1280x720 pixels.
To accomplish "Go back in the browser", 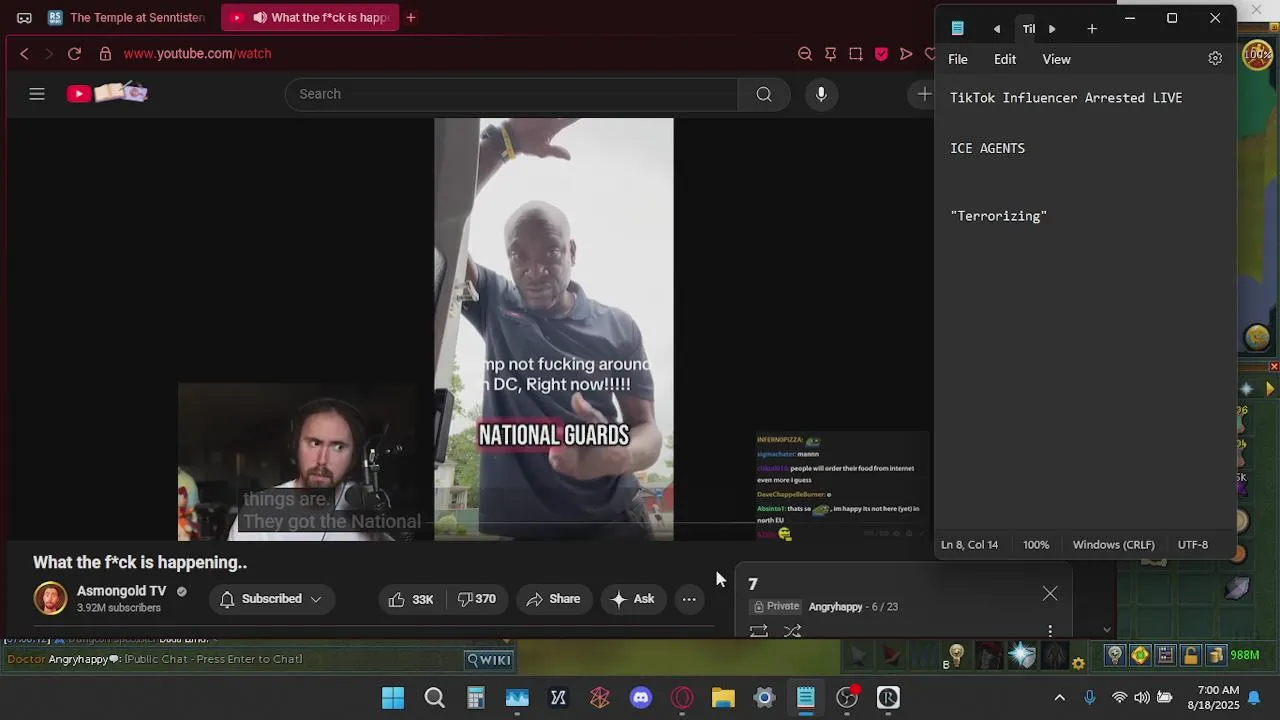I will pyautogui.click(x=25, y=54).
